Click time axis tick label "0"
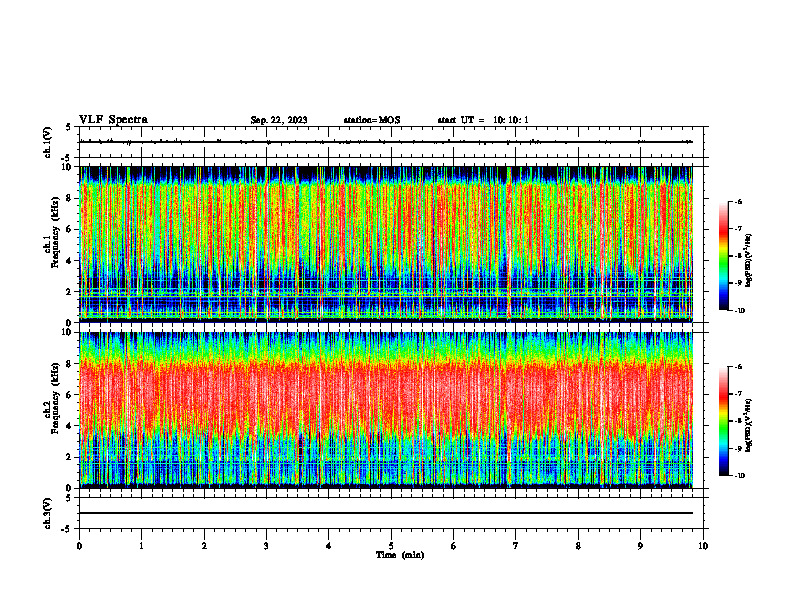 79,546
